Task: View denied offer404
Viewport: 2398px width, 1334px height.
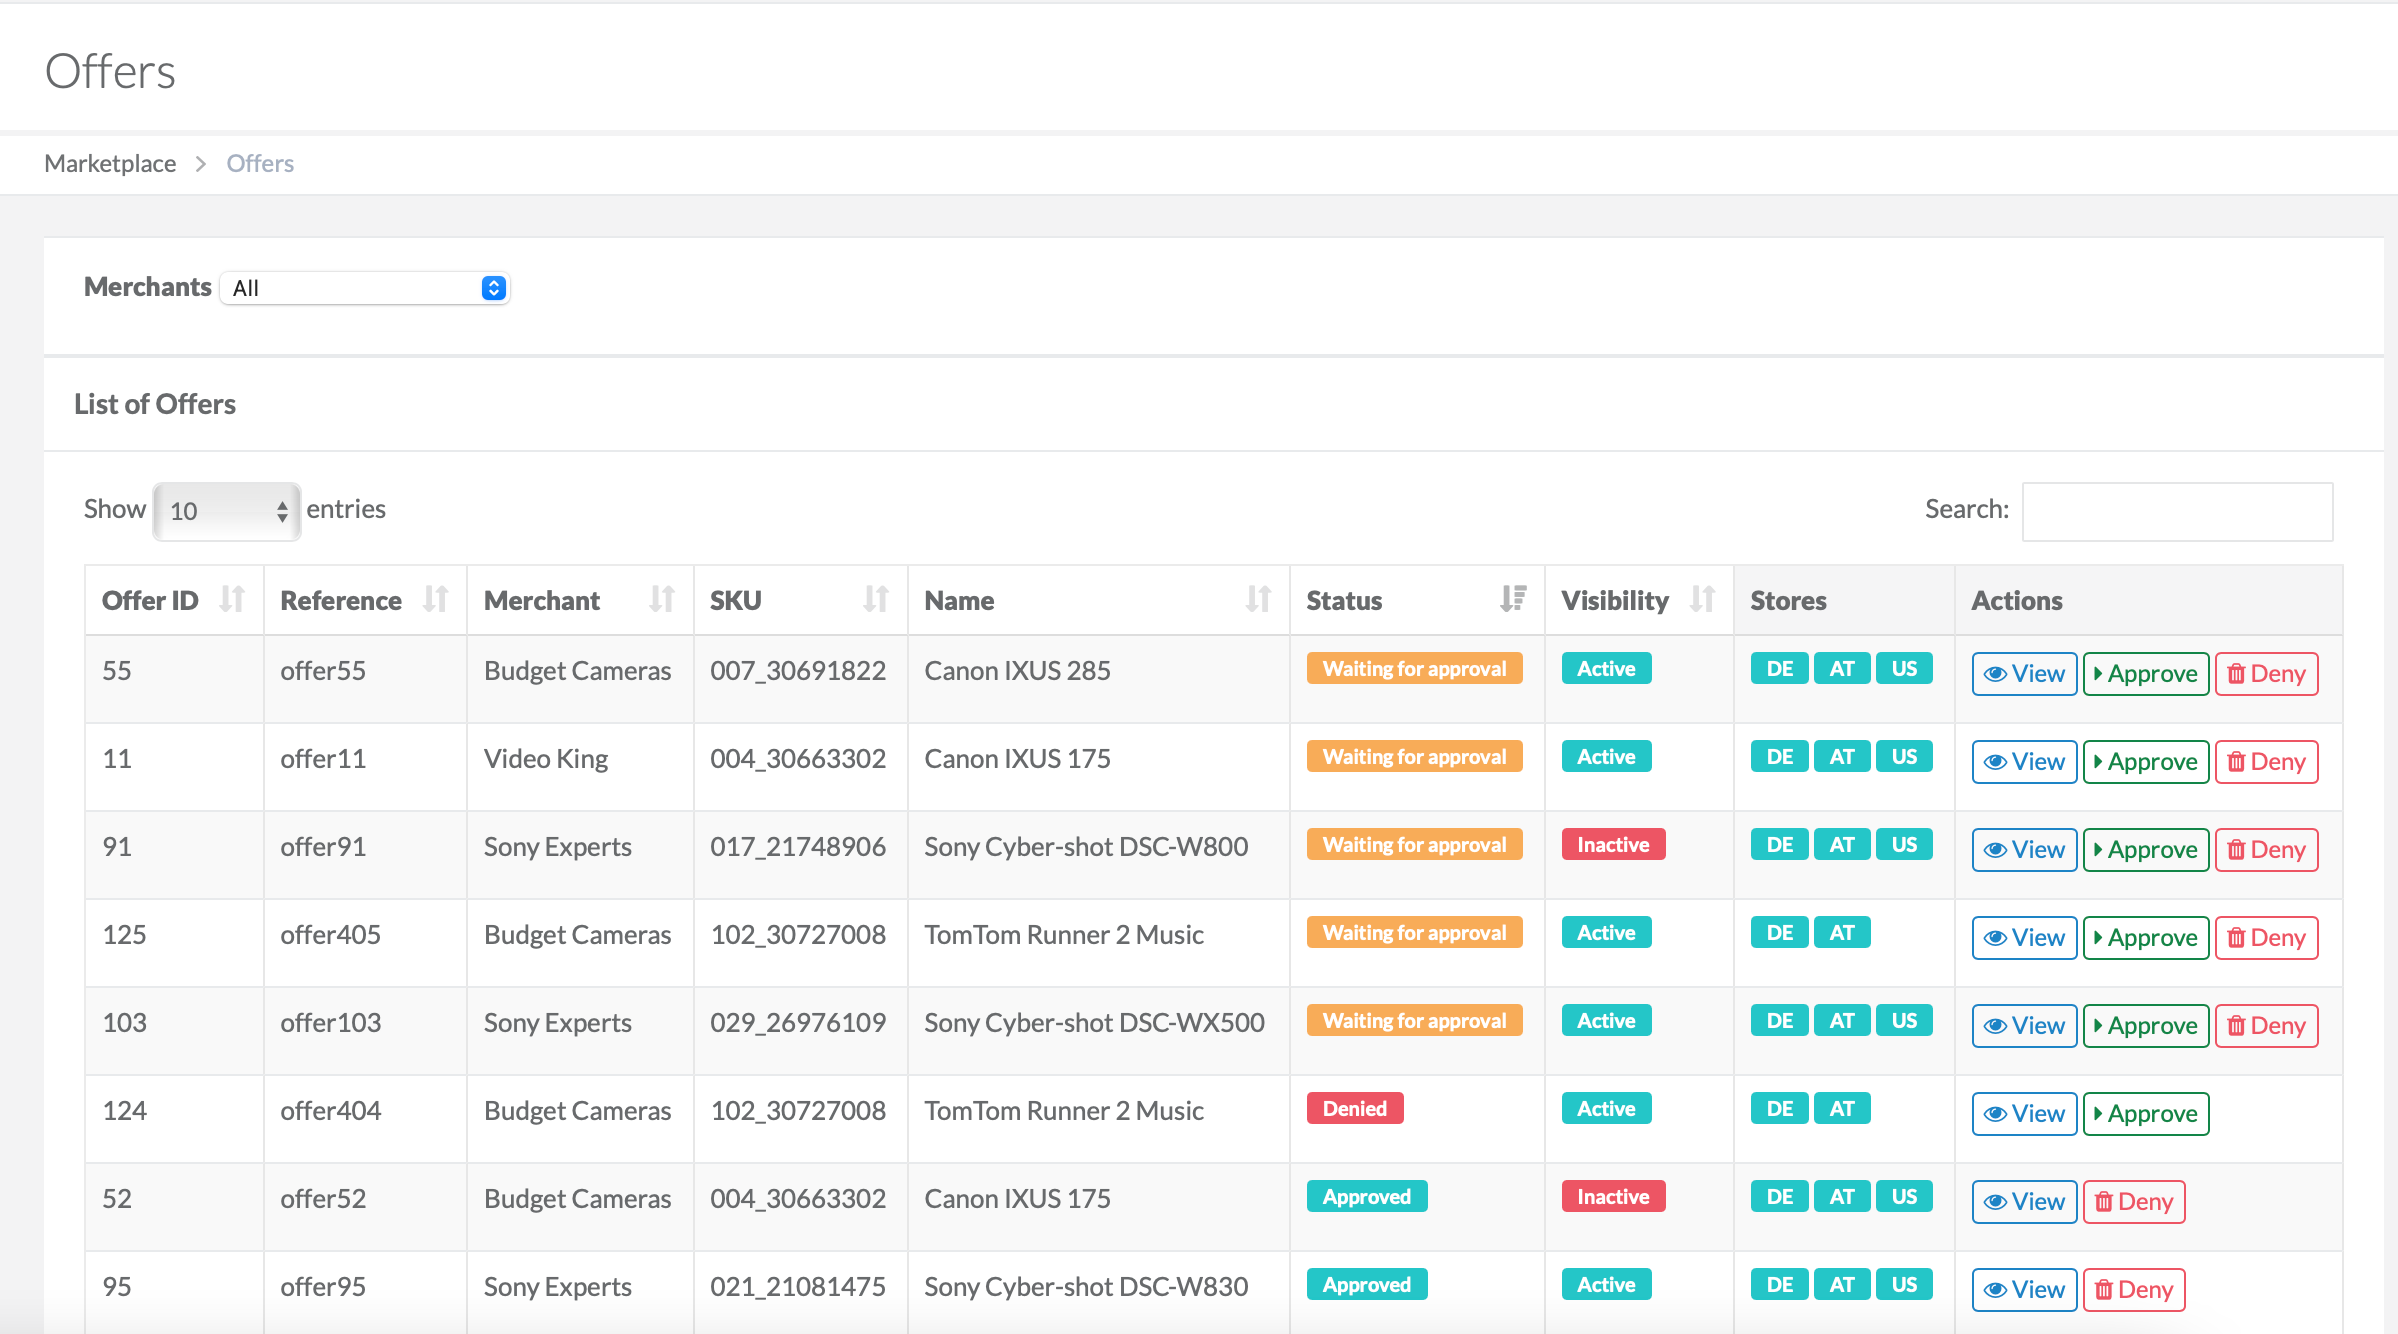Action: [2024, 1113]
